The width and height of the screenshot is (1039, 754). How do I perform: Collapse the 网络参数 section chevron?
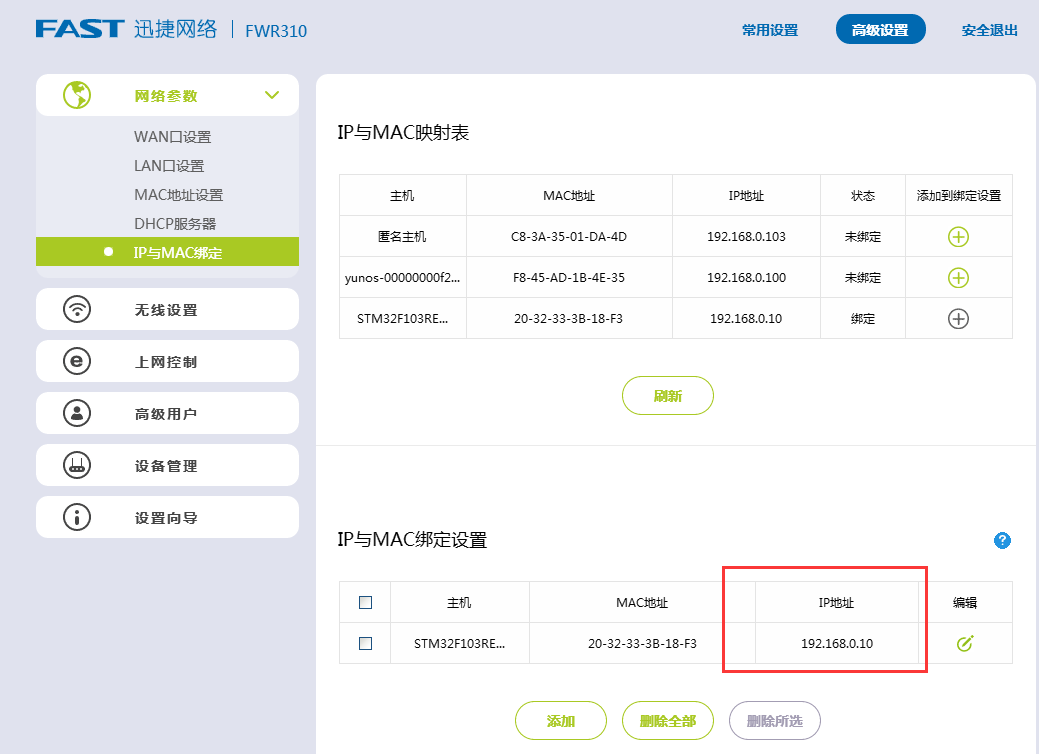(272, 94)
